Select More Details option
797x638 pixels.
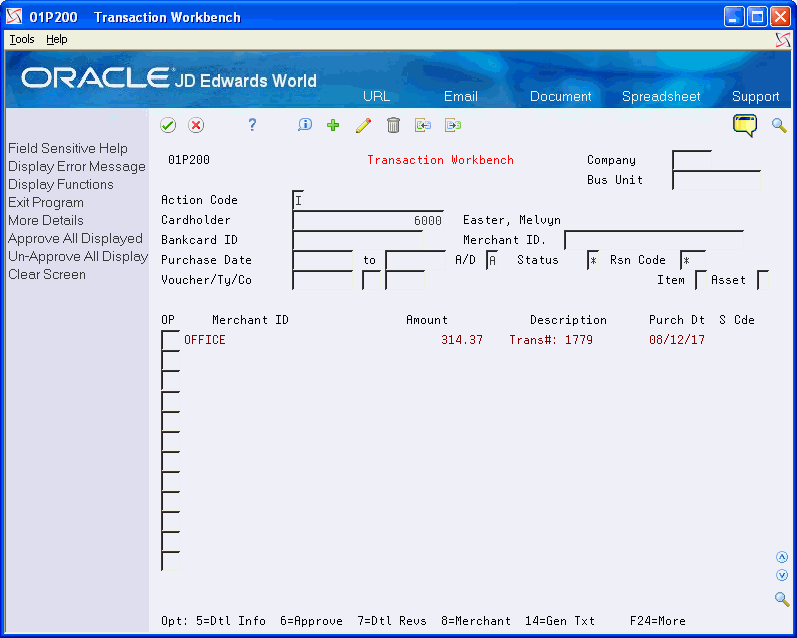[46, 220]
